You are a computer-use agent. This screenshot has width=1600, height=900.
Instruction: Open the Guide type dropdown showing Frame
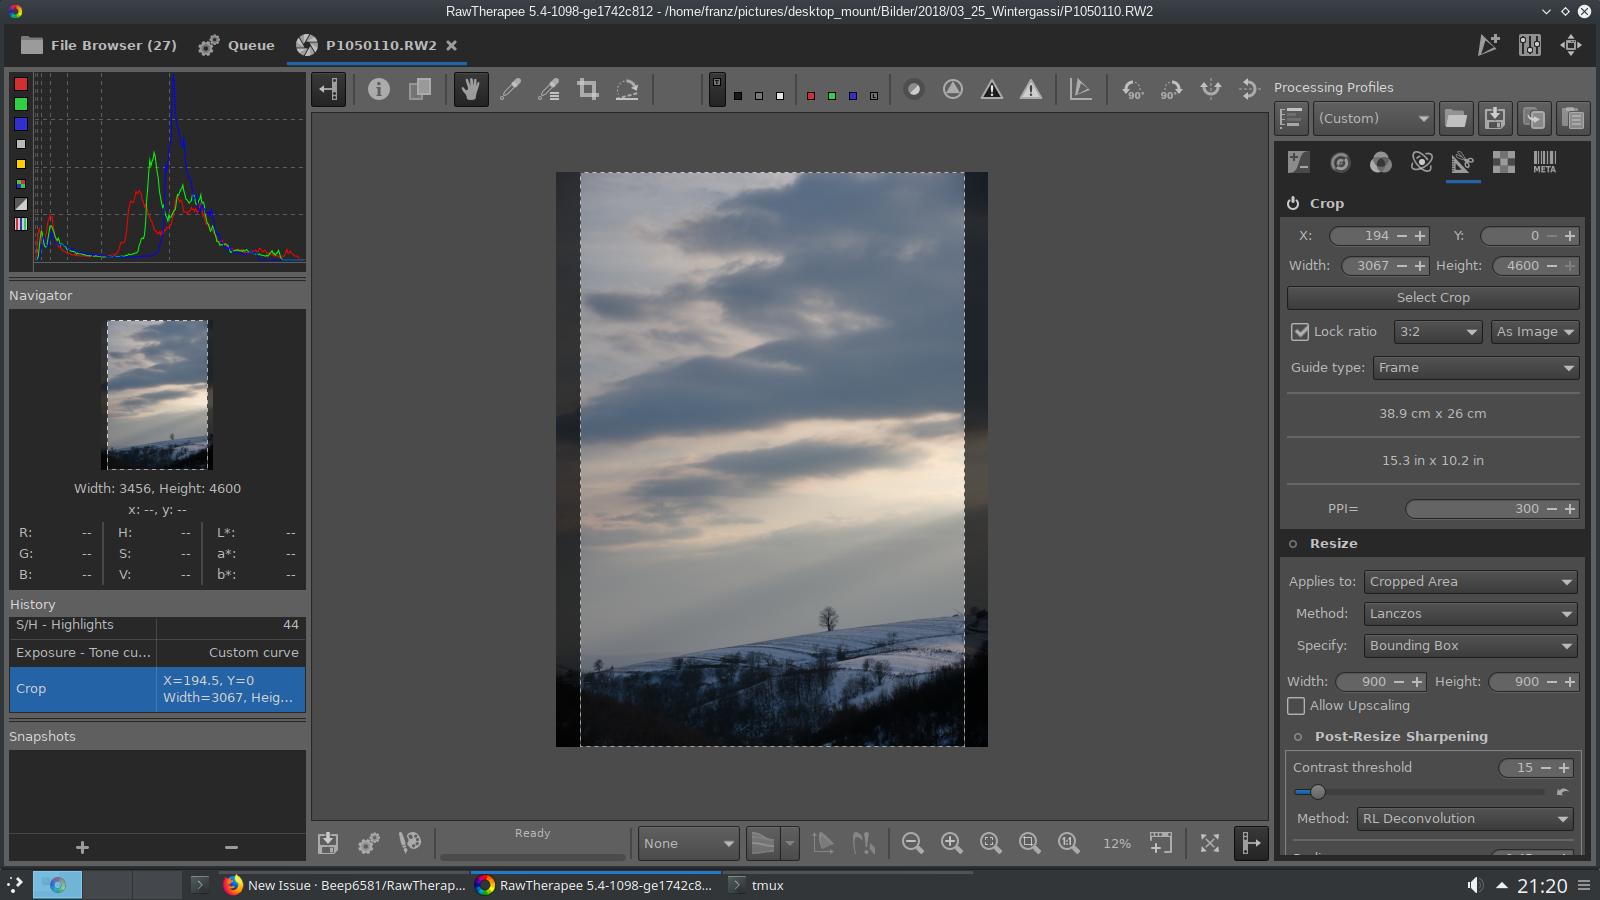coord(1474,367)
